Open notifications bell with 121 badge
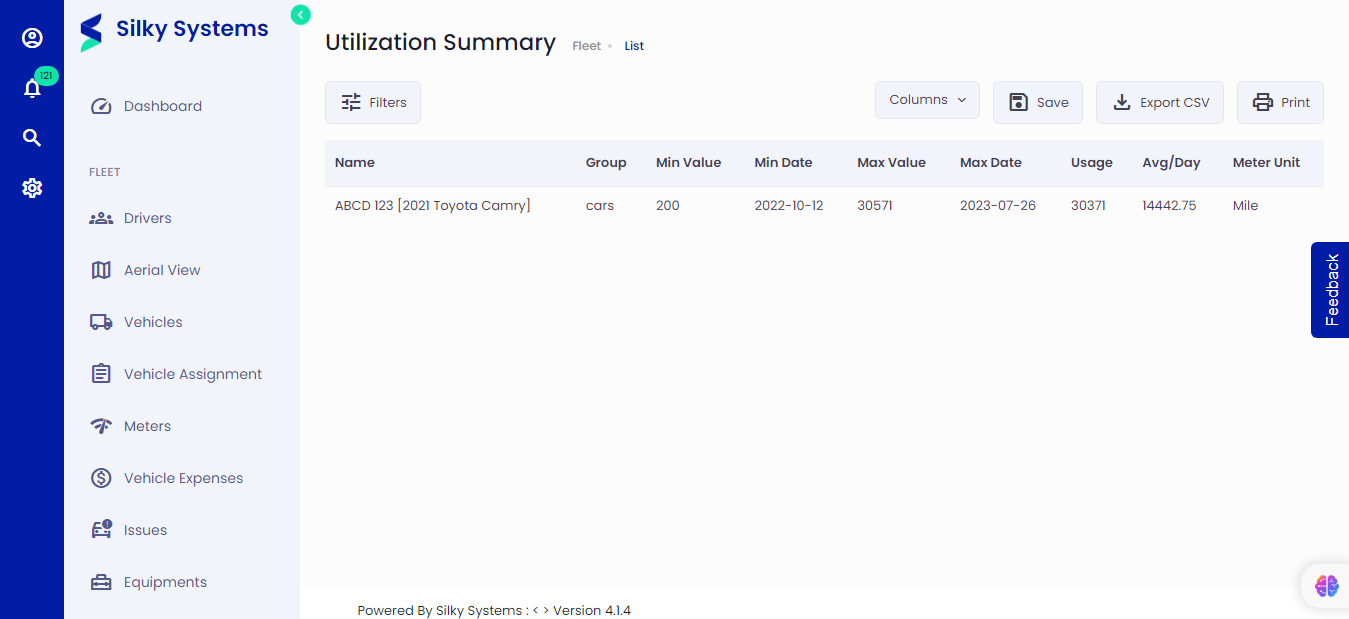The width and height of the screenshot is (1349, 619). click(32, 88)
